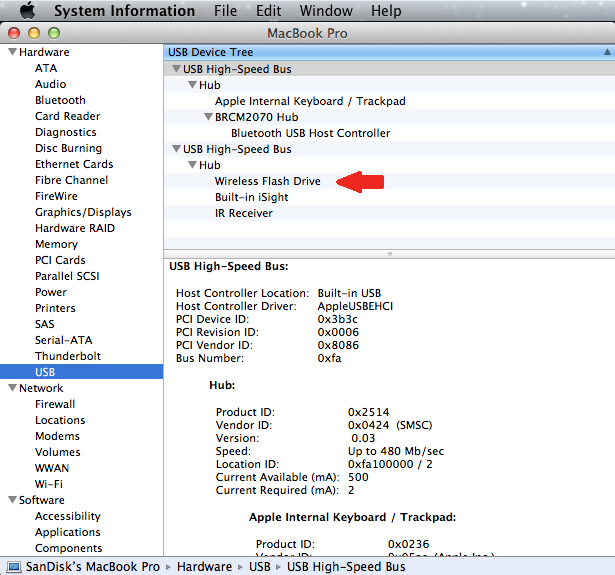Select ATA in the sidebar
615x575 pixels.
[x=46, y=68]
